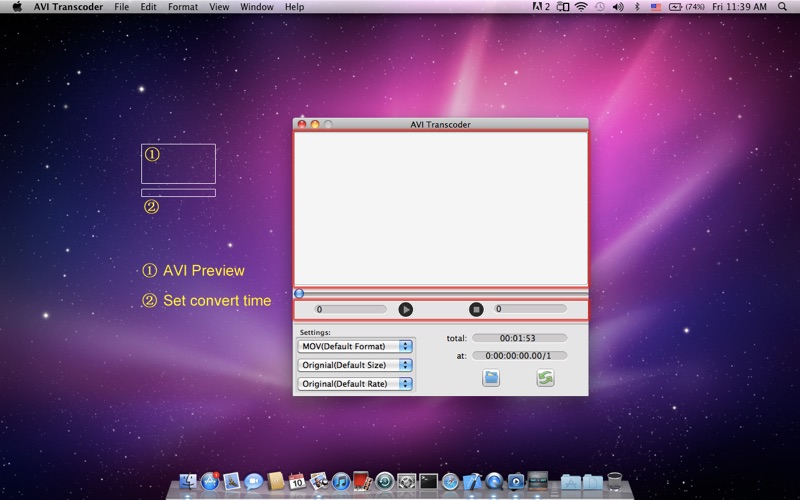Open iChat in the dock

pyautogui.click(x=253, y=481)
